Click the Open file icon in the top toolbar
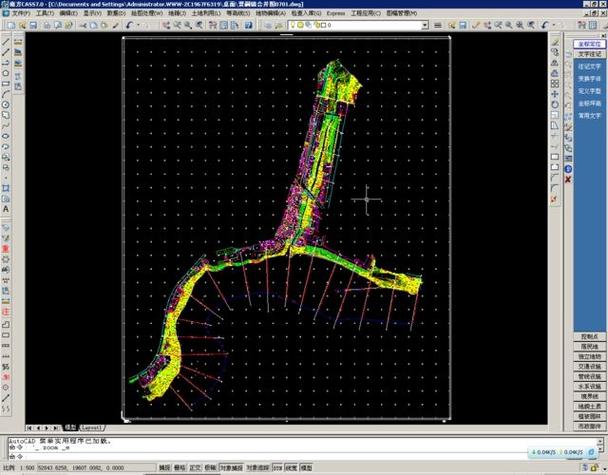This screenshot has height=475, width=608. point(22,25)
